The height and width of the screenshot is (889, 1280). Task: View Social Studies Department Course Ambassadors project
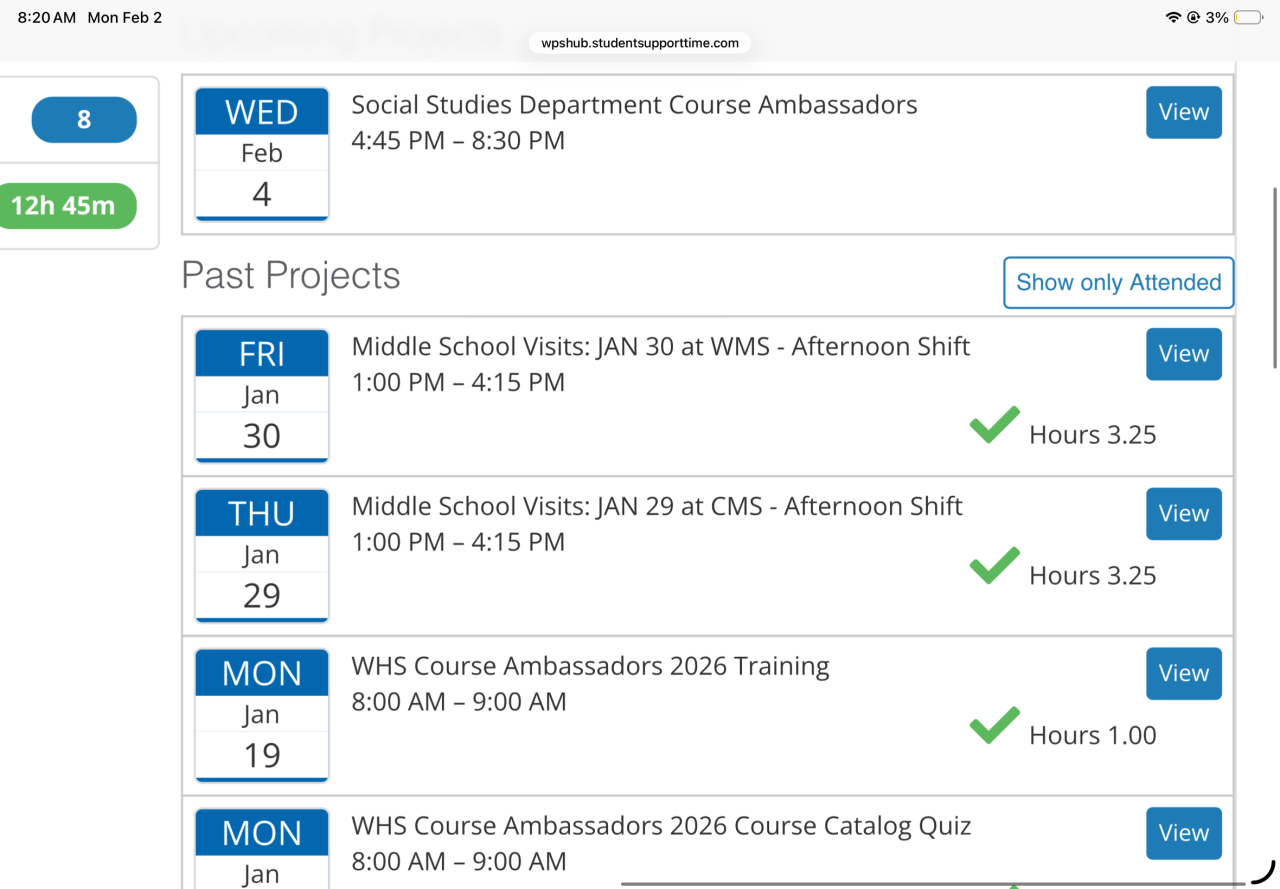coord(1184,112)
